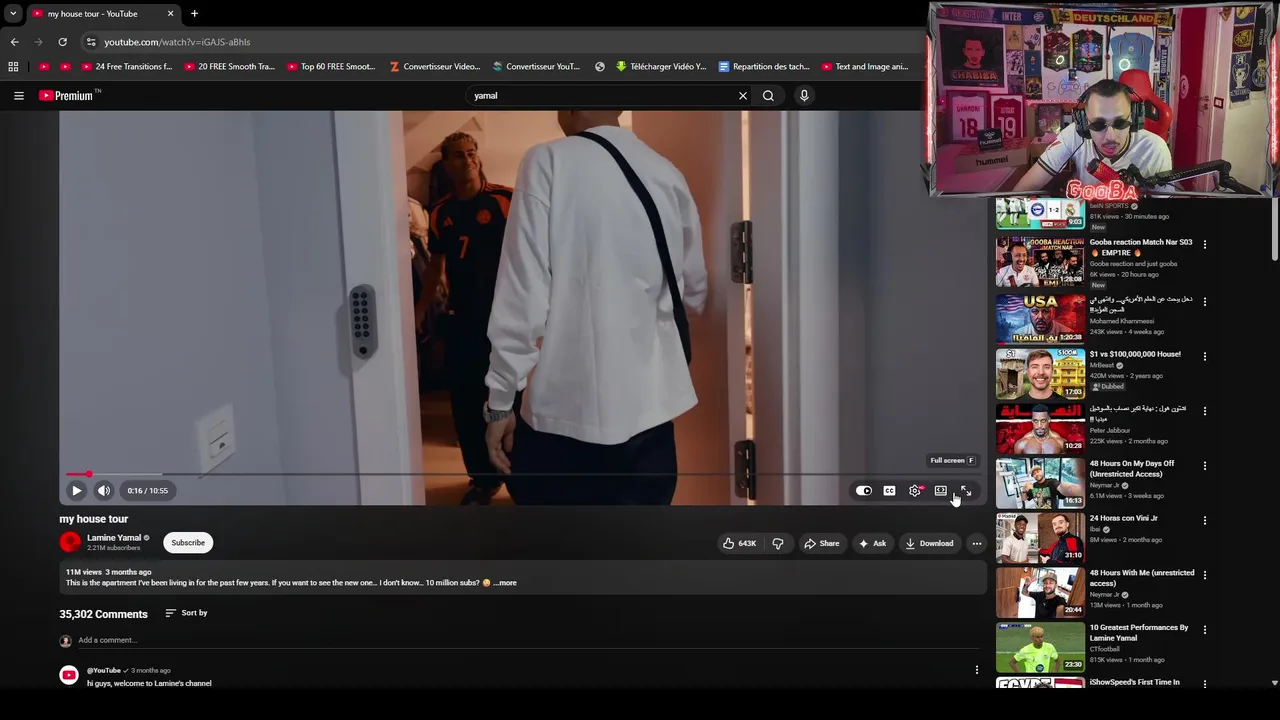Close the my house tour tab
Viewport: 1280px width, 720px height.
pos(170,14)
